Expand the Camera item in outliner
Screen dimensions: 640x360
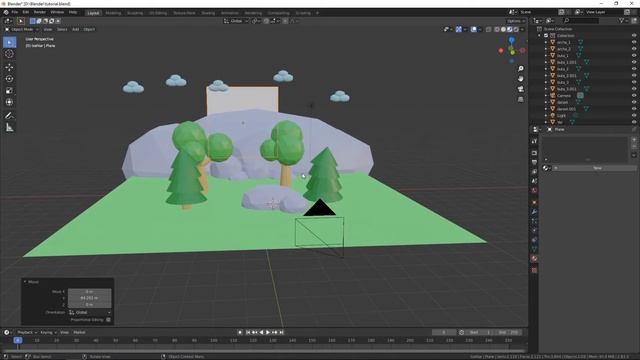tap(546, 96)
